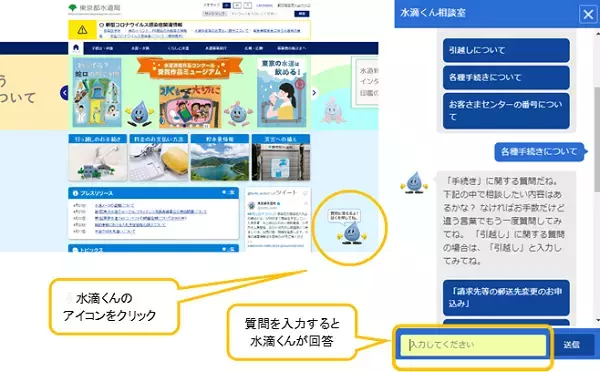Open 水源・水質 navigation menu
Viewport: 600px width, 372px height.
(x=140, y=48)
